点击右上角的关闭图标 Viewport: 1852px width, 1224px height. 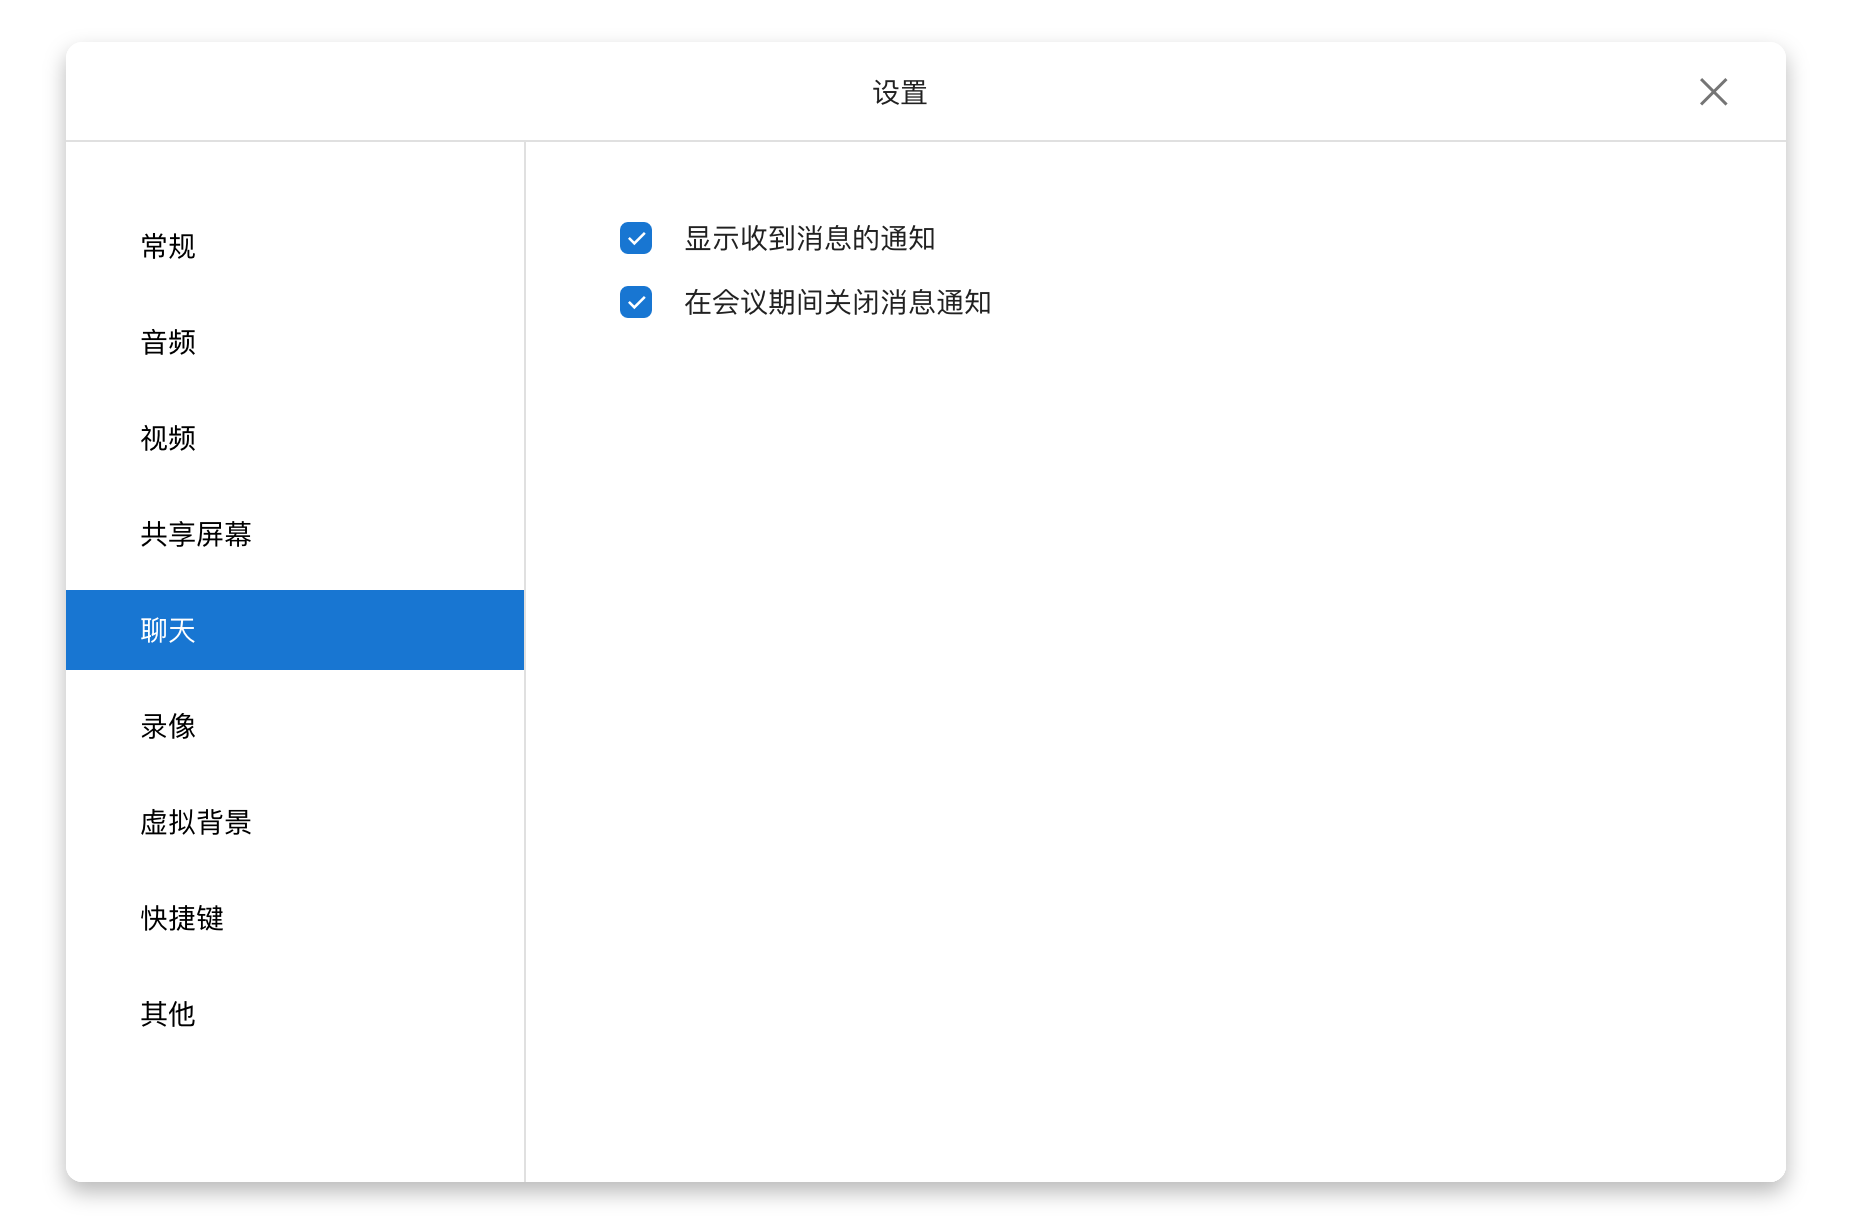(x=1713, y=92)
